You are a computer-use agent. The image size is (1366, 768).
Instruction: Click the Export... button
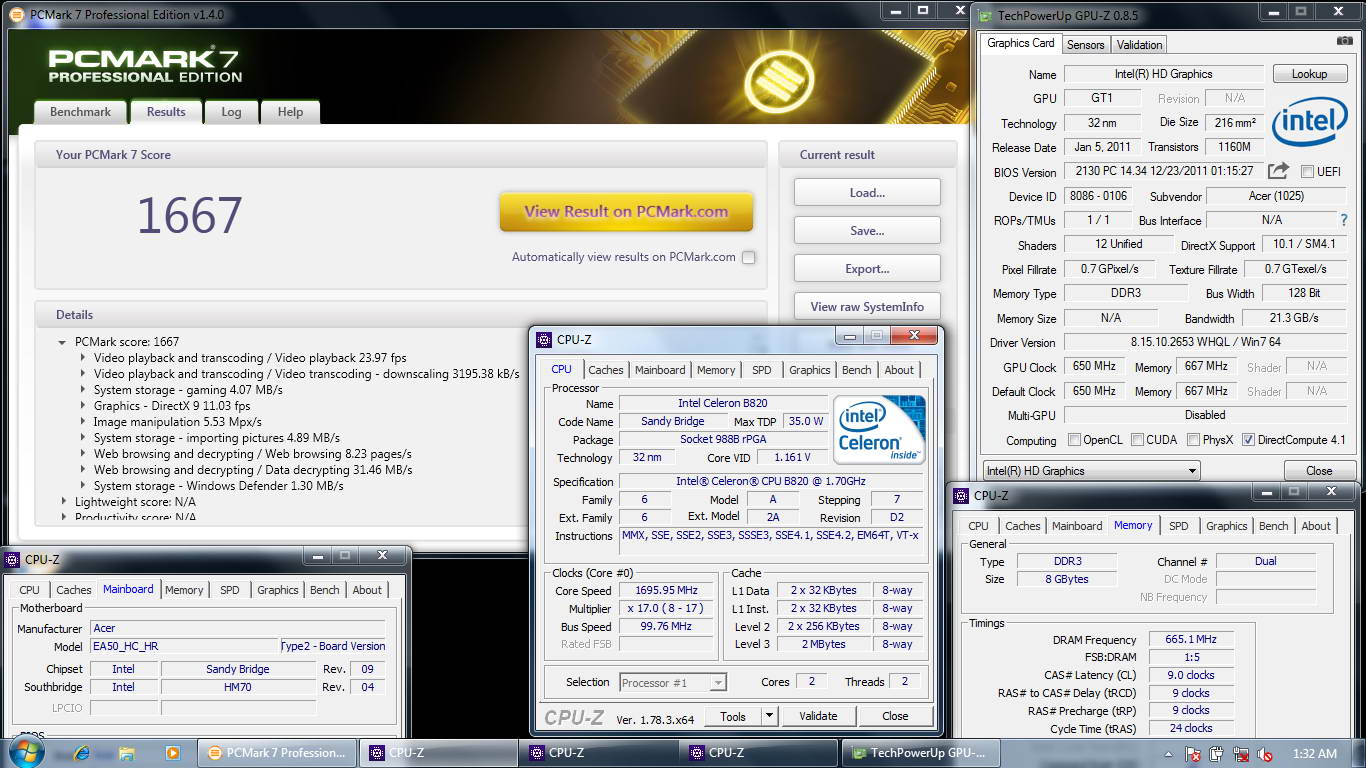click(x=867, y=269)
